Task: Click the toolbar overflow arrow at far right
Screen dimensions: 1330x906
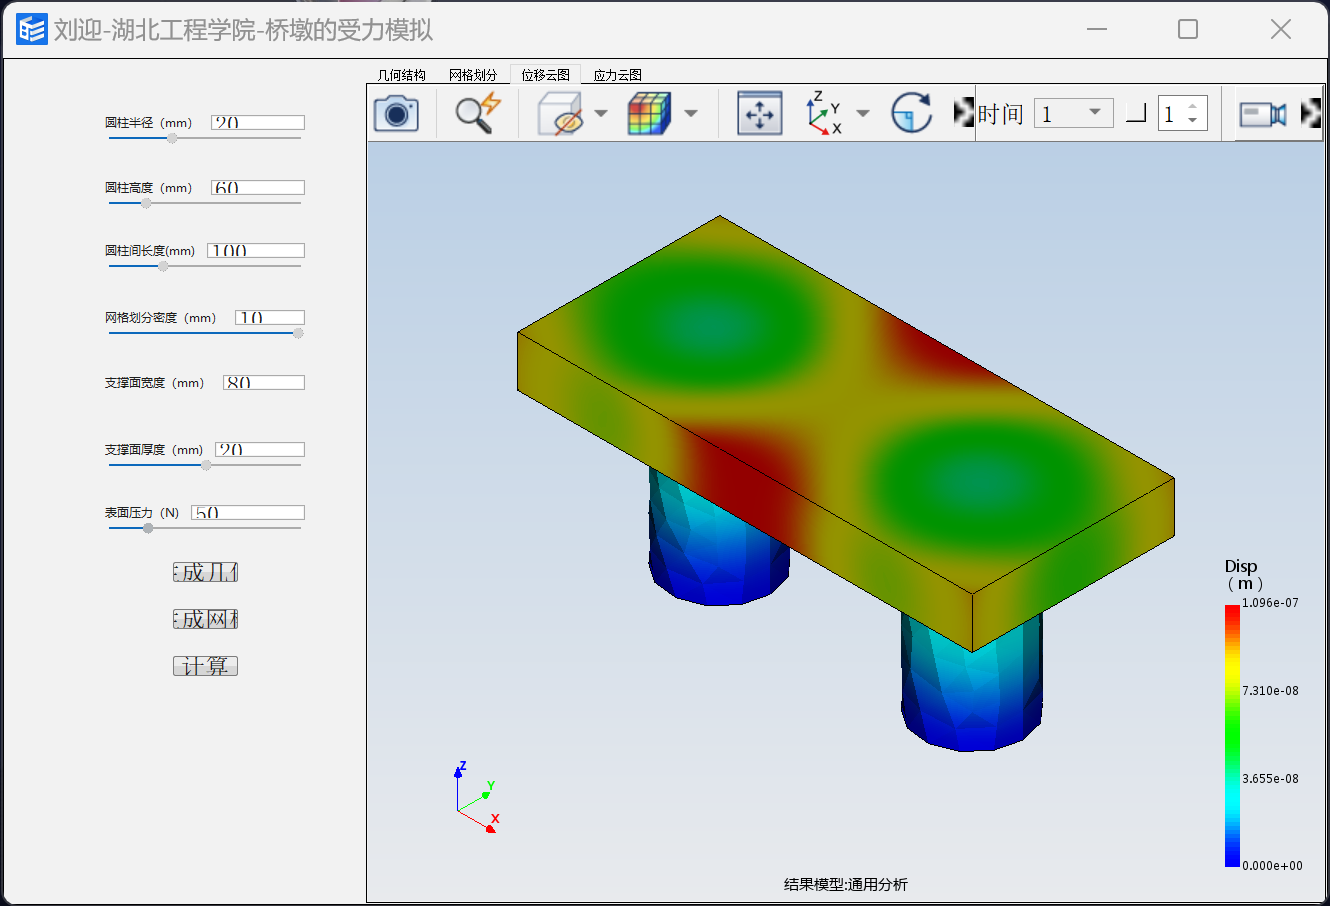Action: (x=1311, y=113)
